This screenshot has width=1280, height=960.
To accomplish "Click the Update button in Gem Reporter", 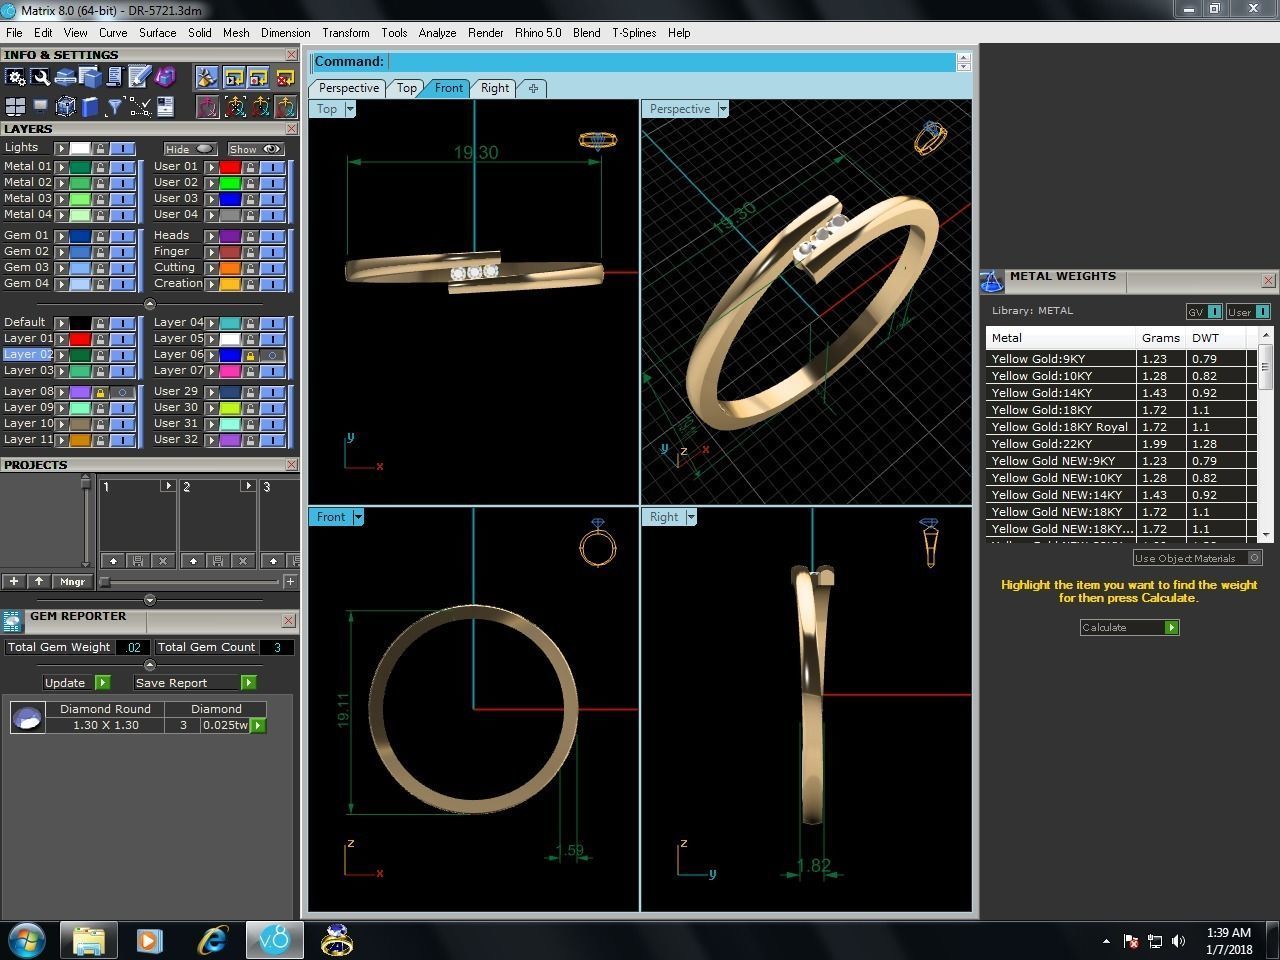I will pos(76,683).
